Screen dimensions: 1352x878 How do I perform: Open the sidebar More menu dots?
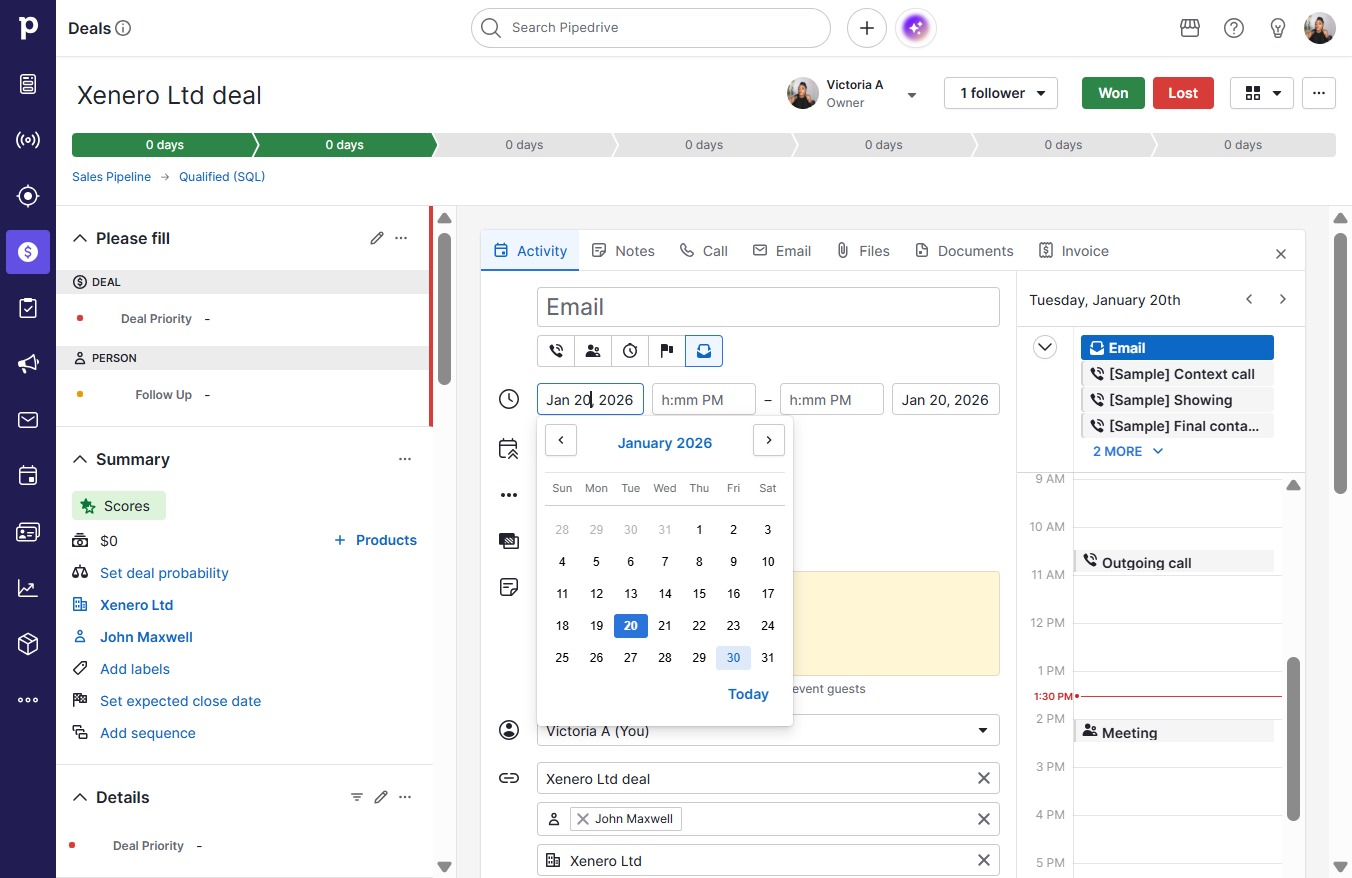[x=28, y=700]
